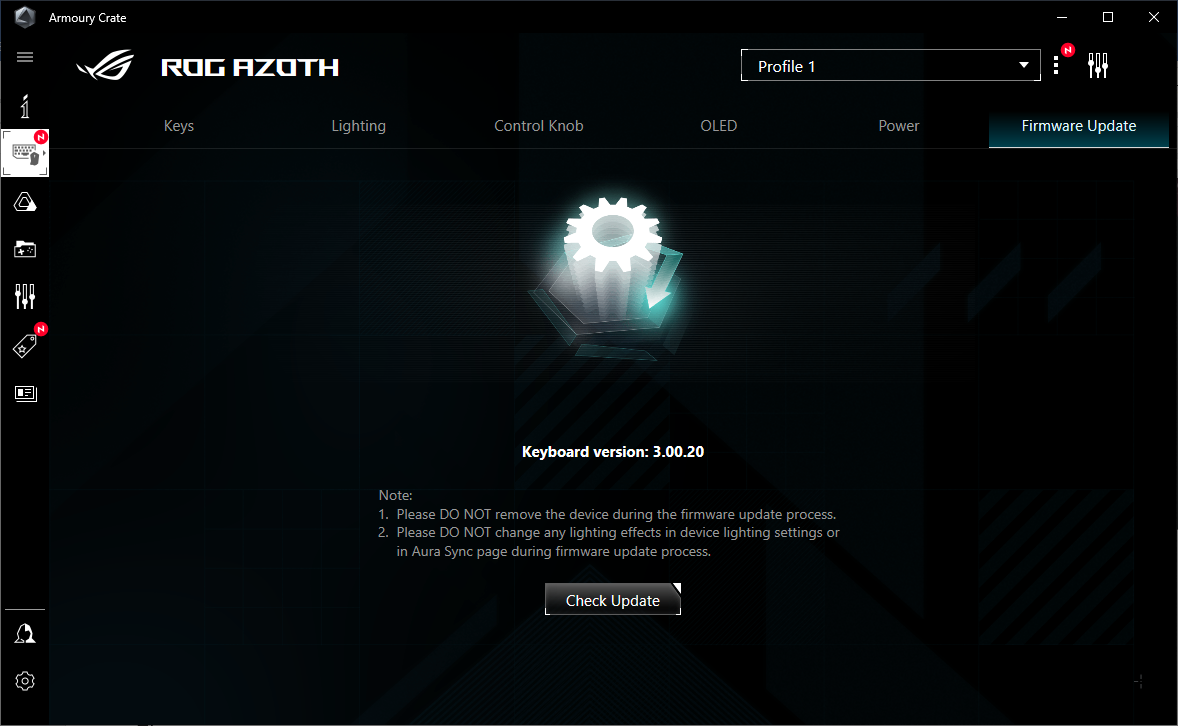Screen dimensions: 1178x726
Task: Open the equalizer settings icon beside profile
Action: coord(1098,65)
